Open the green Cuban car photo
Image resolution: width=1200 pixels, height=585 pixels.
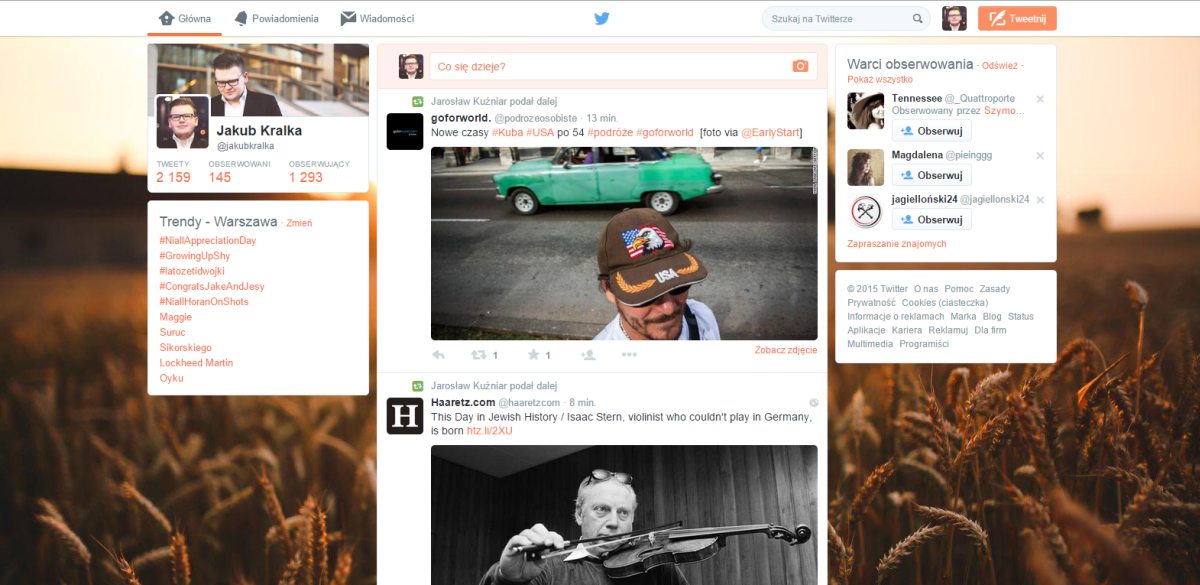pos(624,243)
